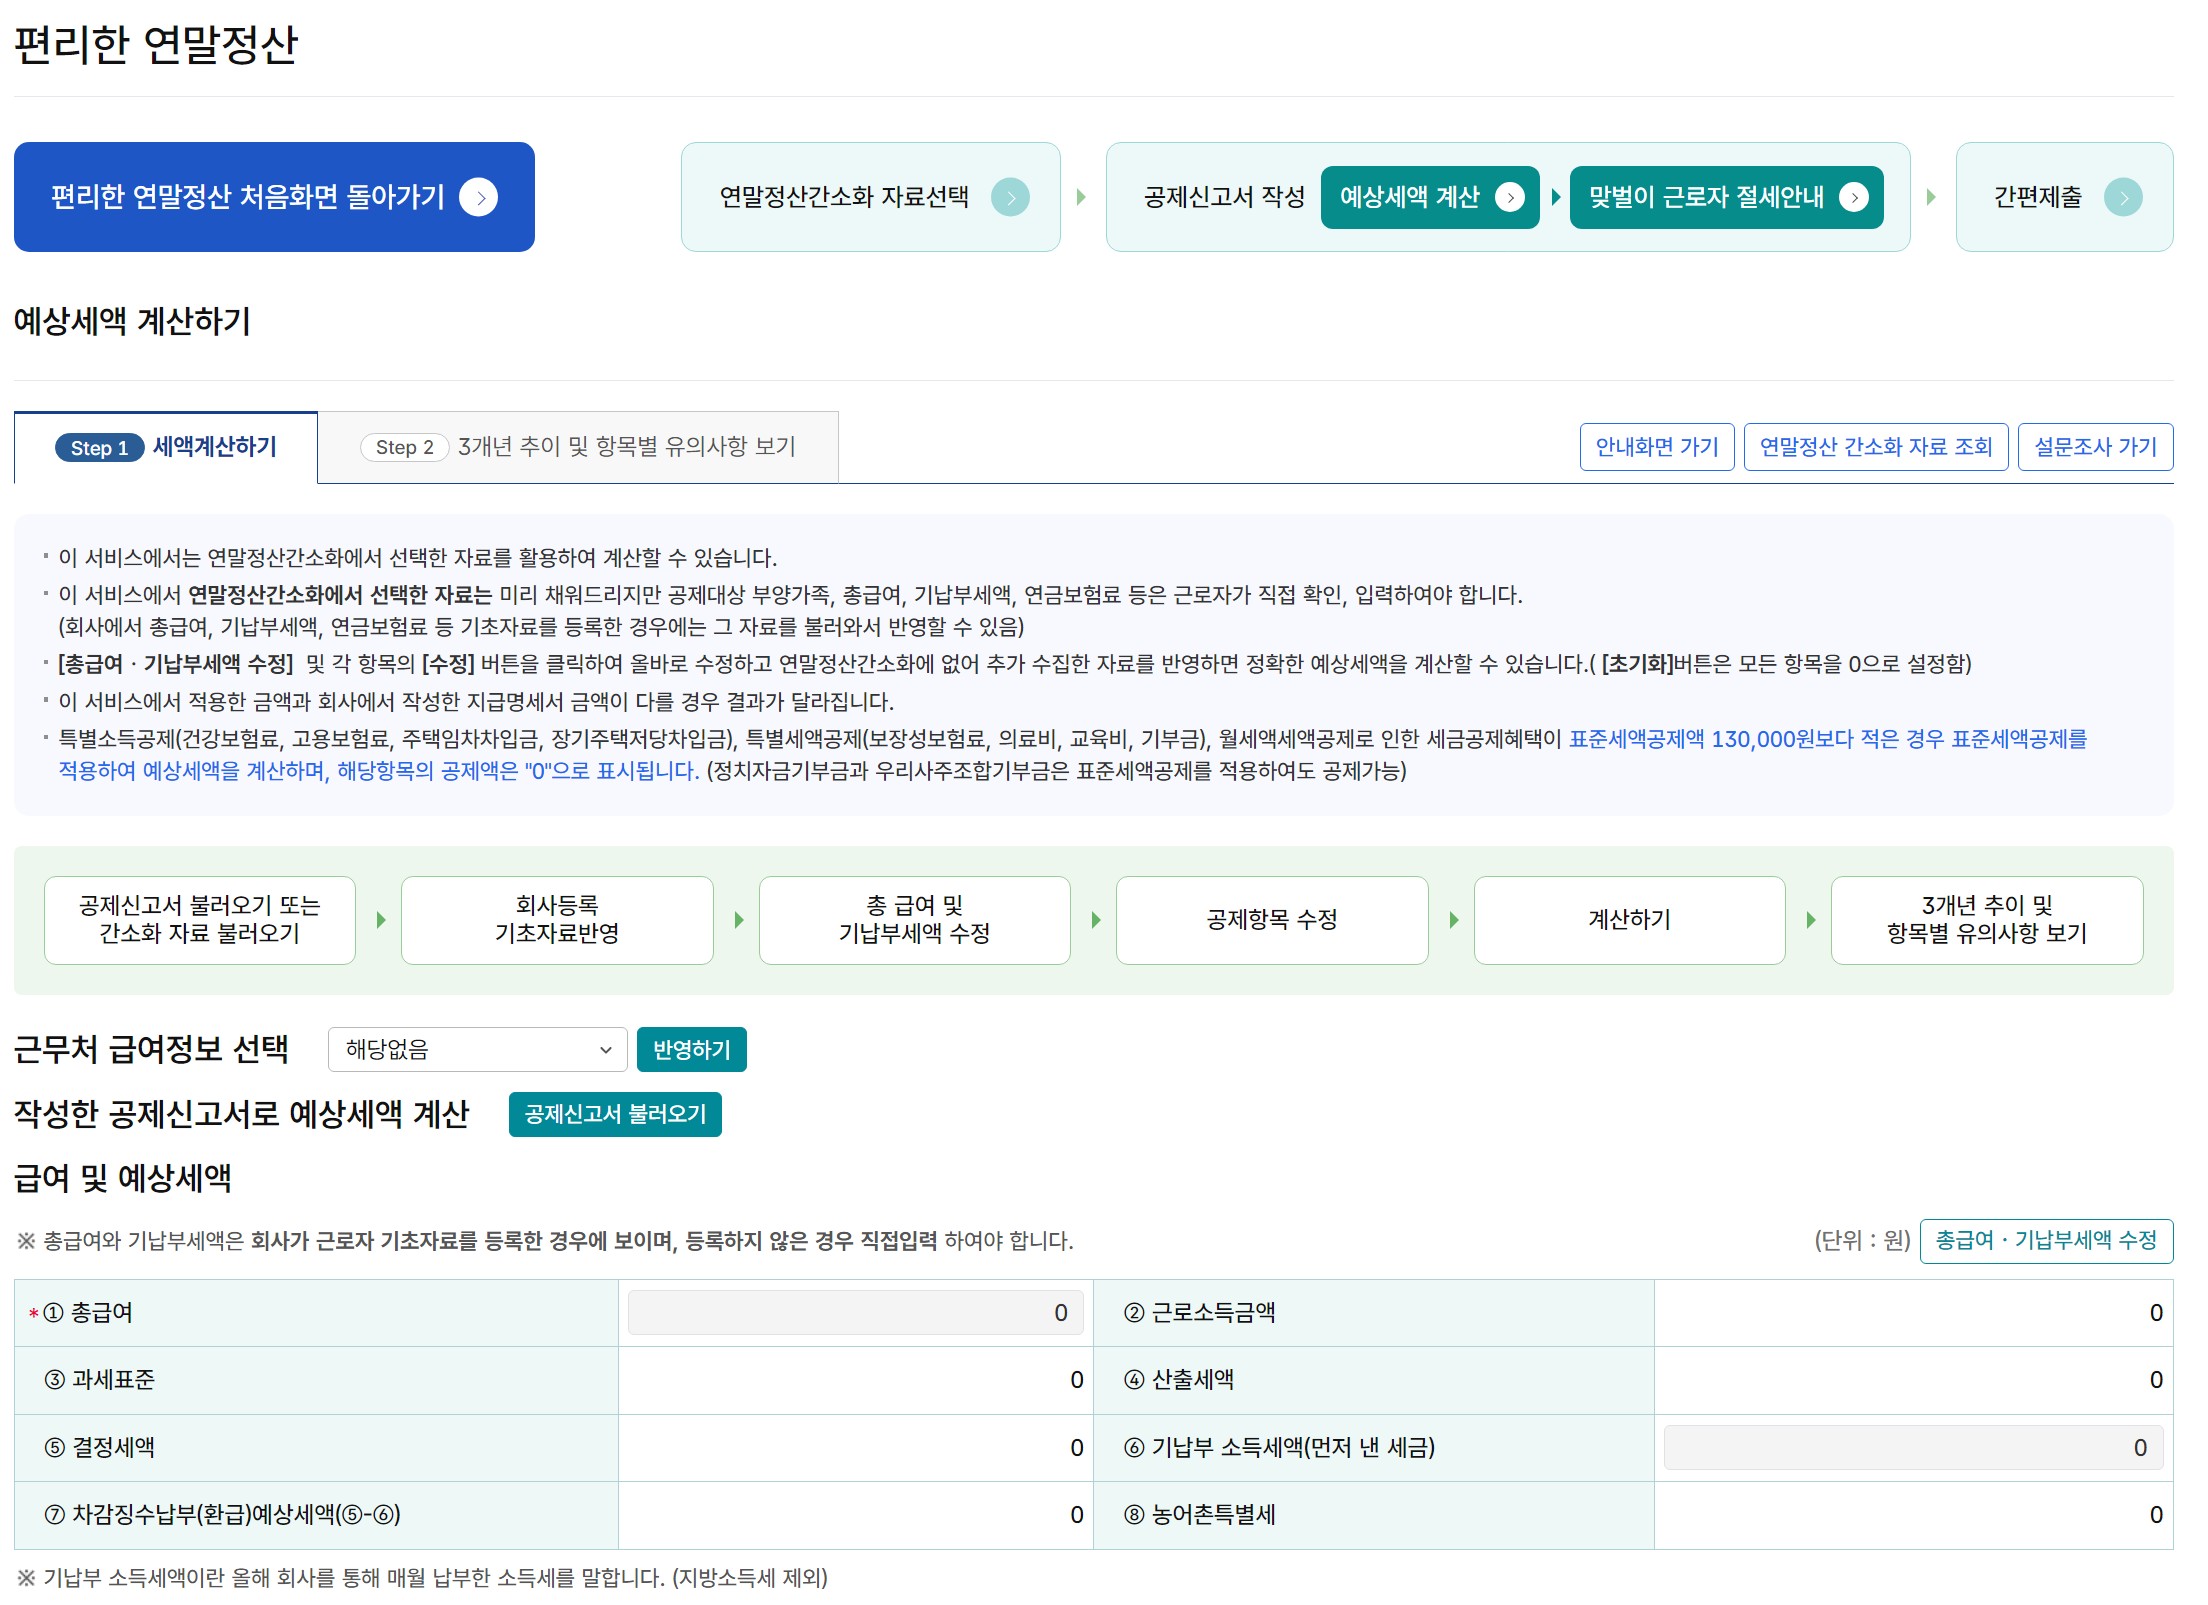Select 회사등록 기초자료반영 step box
The height and width of the screenshot is (1605, 2208).
(x=557, y=919)
